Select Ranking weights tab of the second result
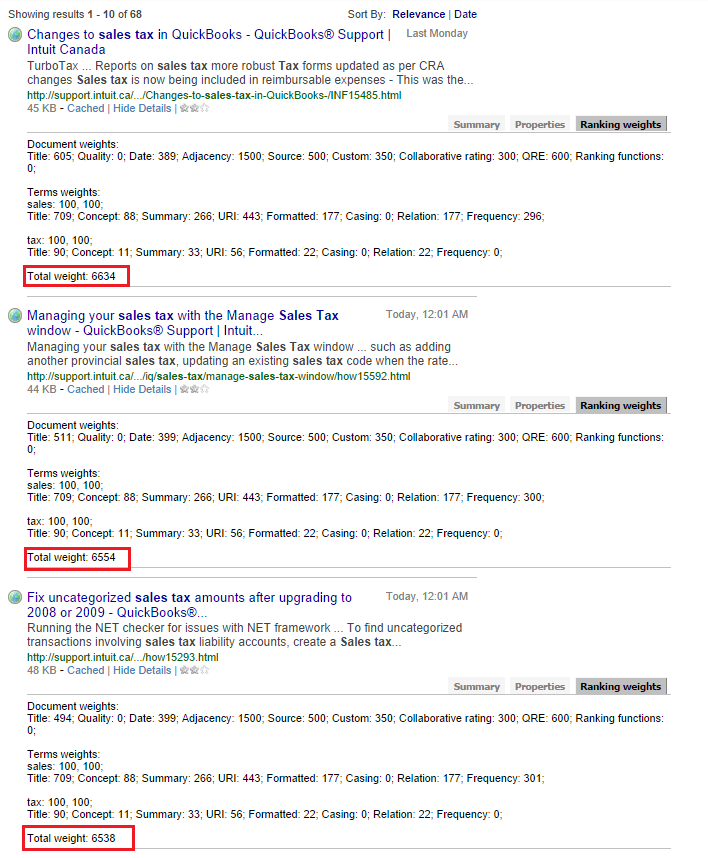 pyautogui.click(x=620, y=405)
